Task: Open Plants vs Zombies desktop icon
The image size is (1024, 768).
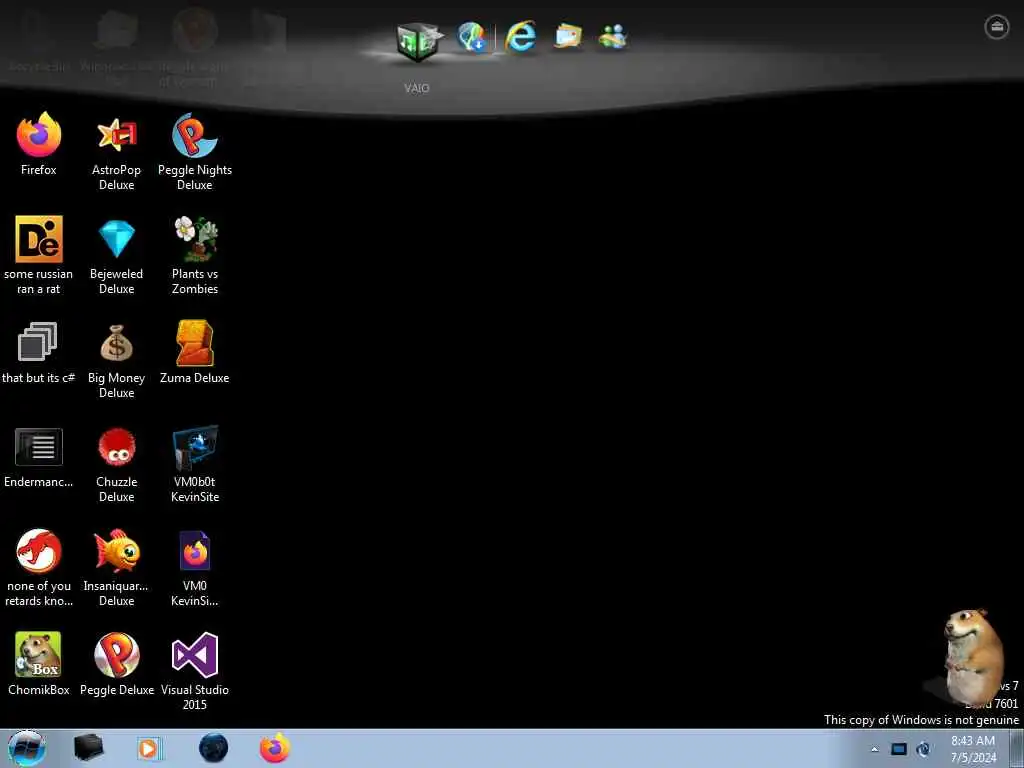Action: 195,255
